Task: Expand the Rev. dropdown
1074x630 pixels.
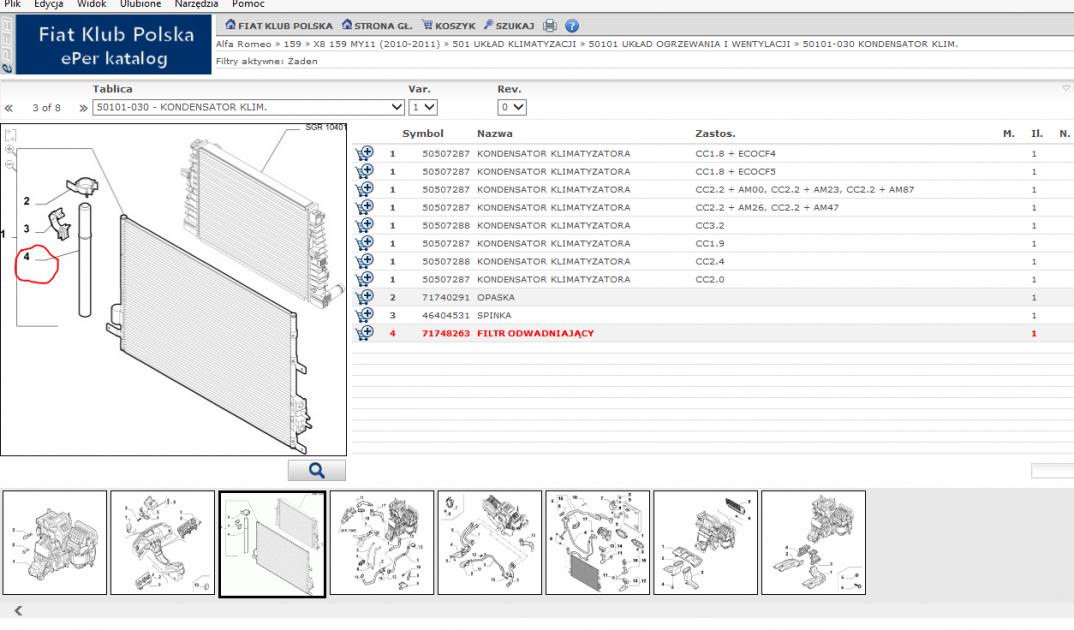Action: (512, 108)
